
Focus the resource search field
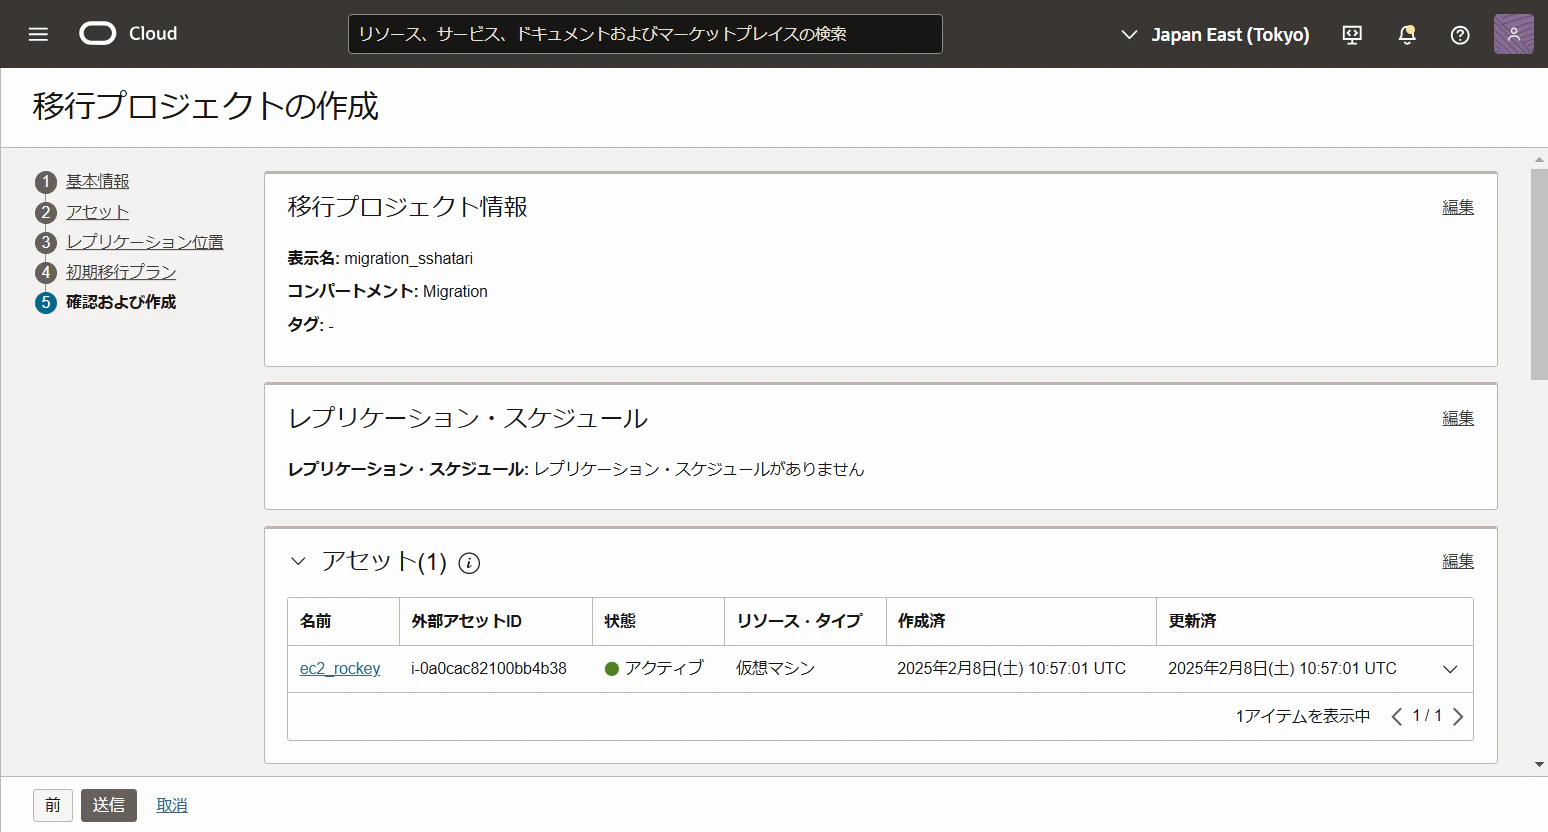pyautogui.click(x=645, y=34)
